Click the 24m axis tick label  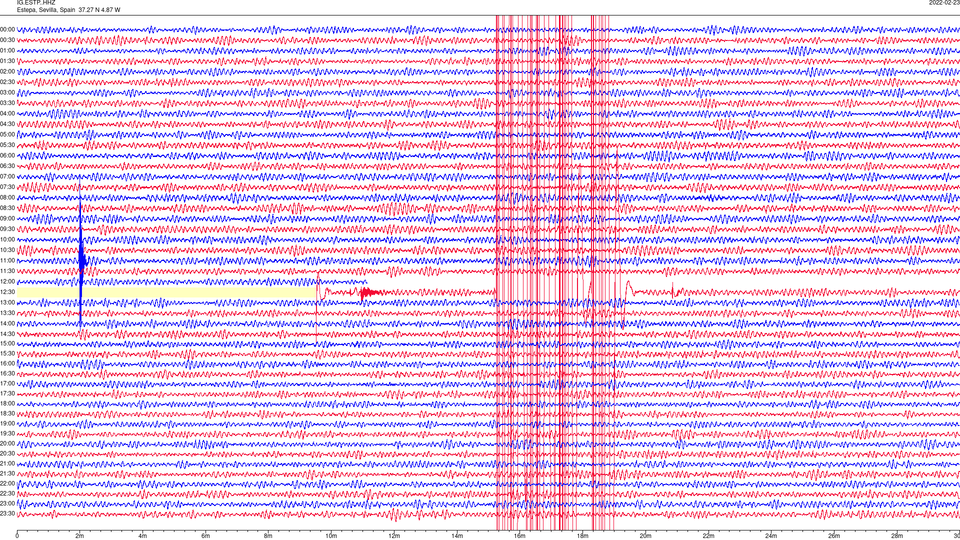(771, 536)
